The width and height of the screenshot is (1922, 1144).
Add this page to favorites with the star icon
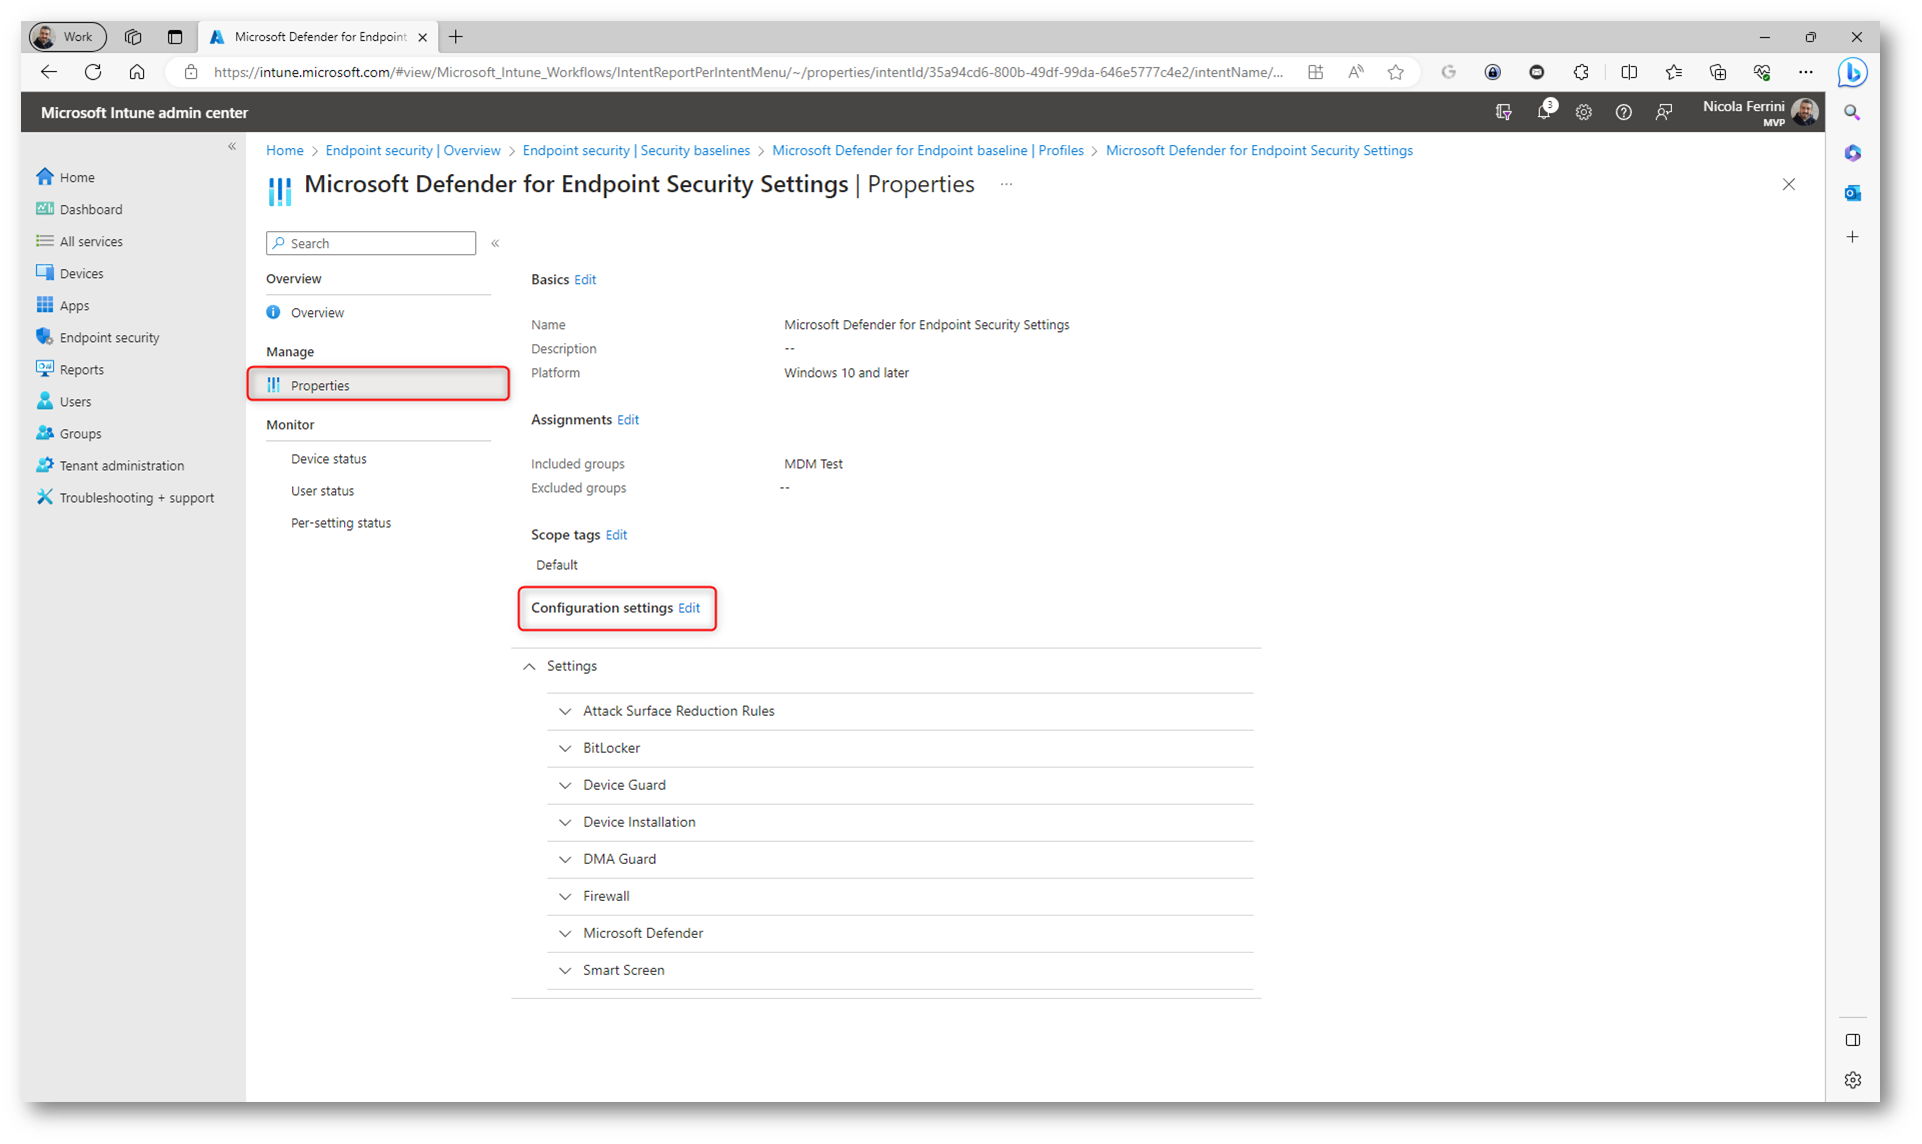click(x=1396, y=72)
